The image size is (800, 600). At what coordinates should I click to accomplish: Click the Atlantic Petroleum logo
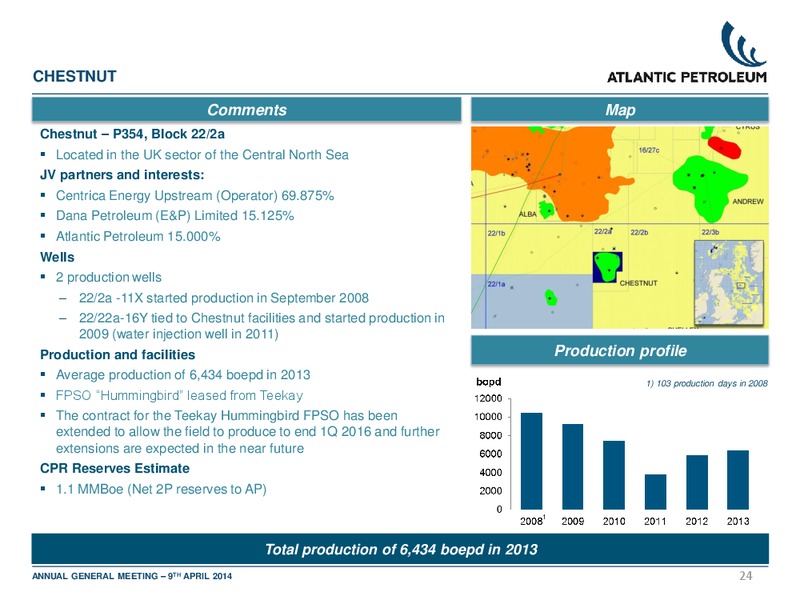click(x=687, y=52)
